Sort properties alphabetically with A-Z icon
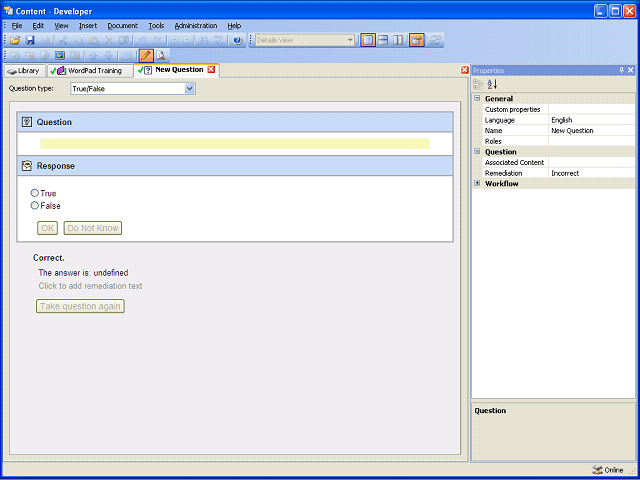The image size is (640, 480). pos(492,84)
